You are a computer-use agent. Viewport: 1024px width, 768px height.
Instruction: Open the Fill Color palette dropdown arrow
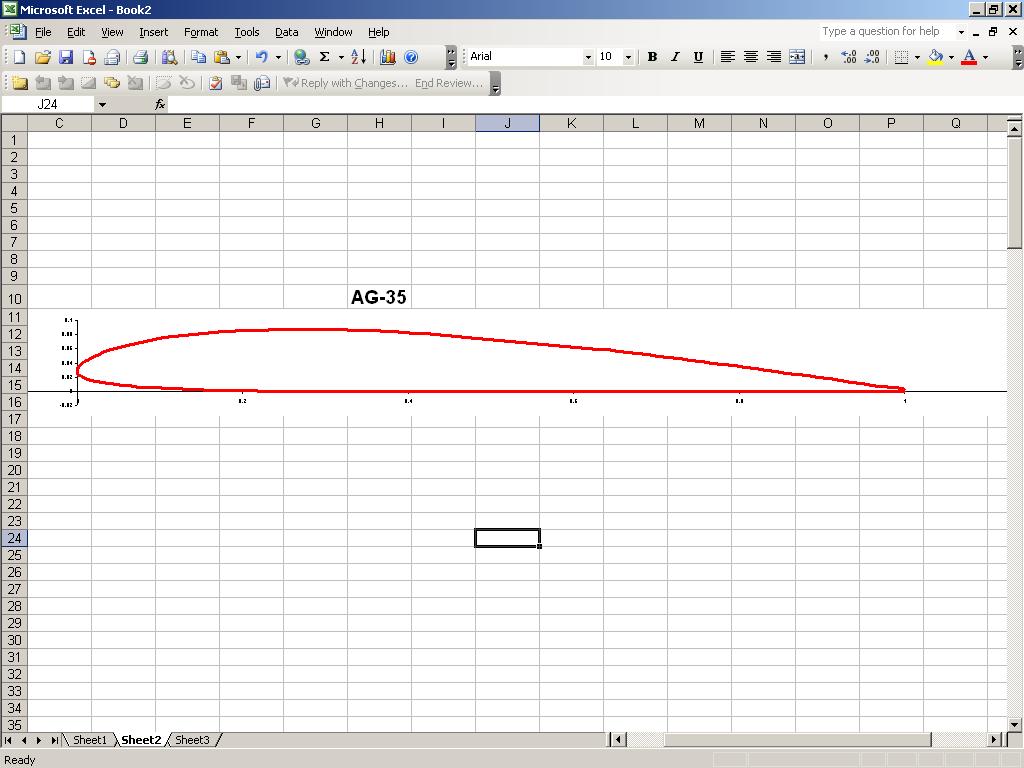click(952, 57)
